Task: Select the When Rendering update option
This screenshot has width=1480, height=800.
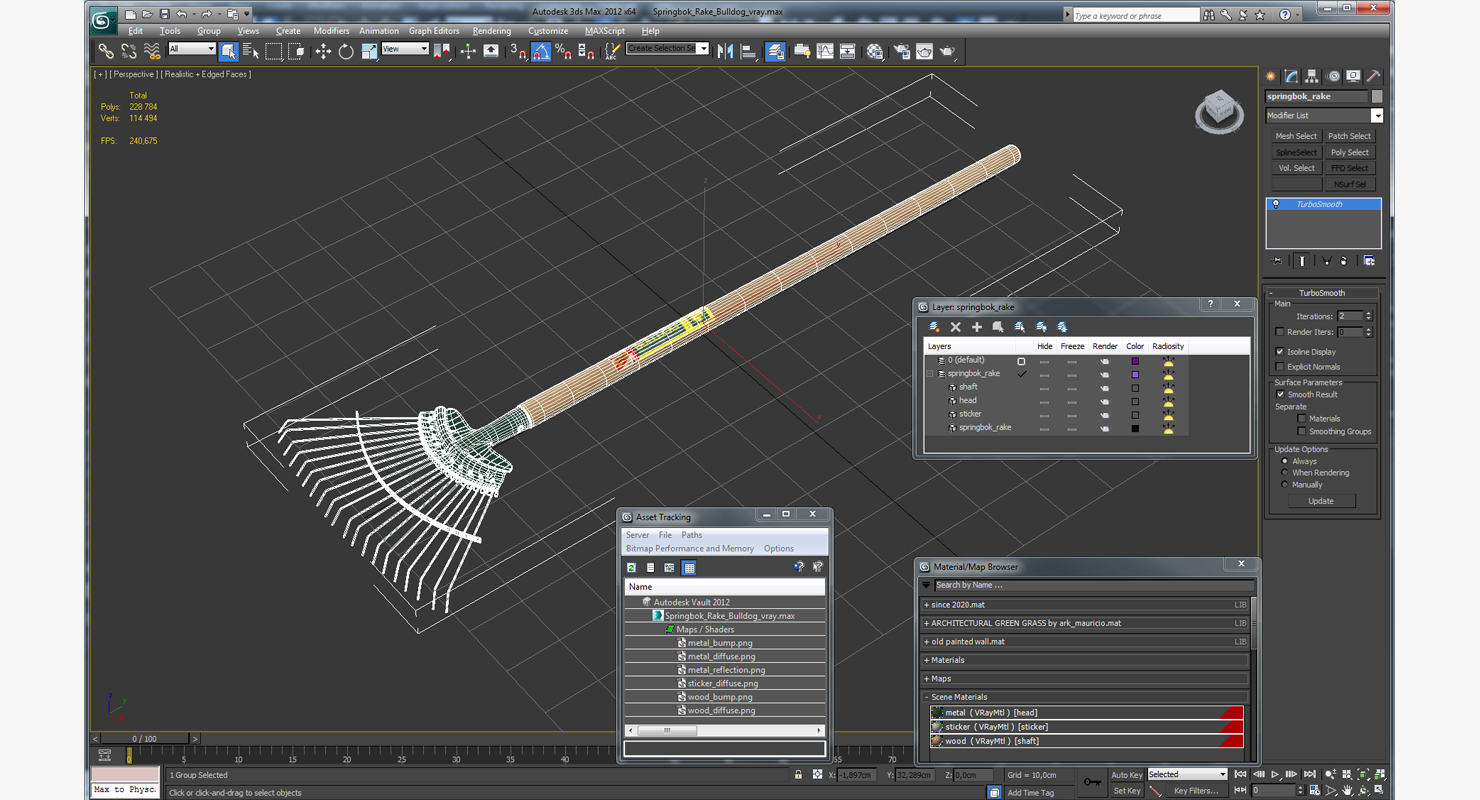Action: tap(1285, 473)
